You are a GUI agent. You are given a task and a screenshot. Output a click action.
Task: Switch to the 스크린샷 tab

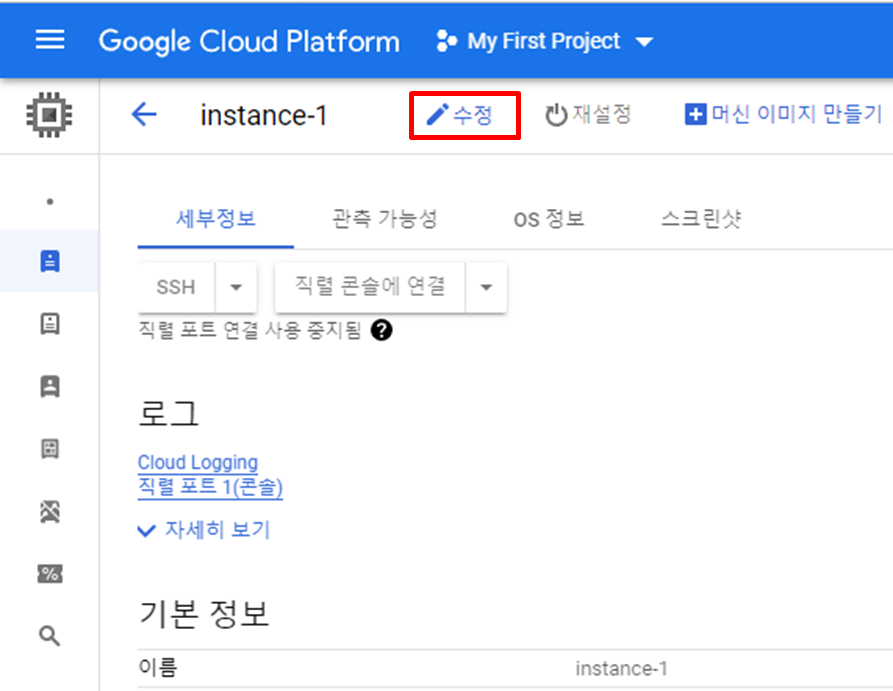point(701,219)
